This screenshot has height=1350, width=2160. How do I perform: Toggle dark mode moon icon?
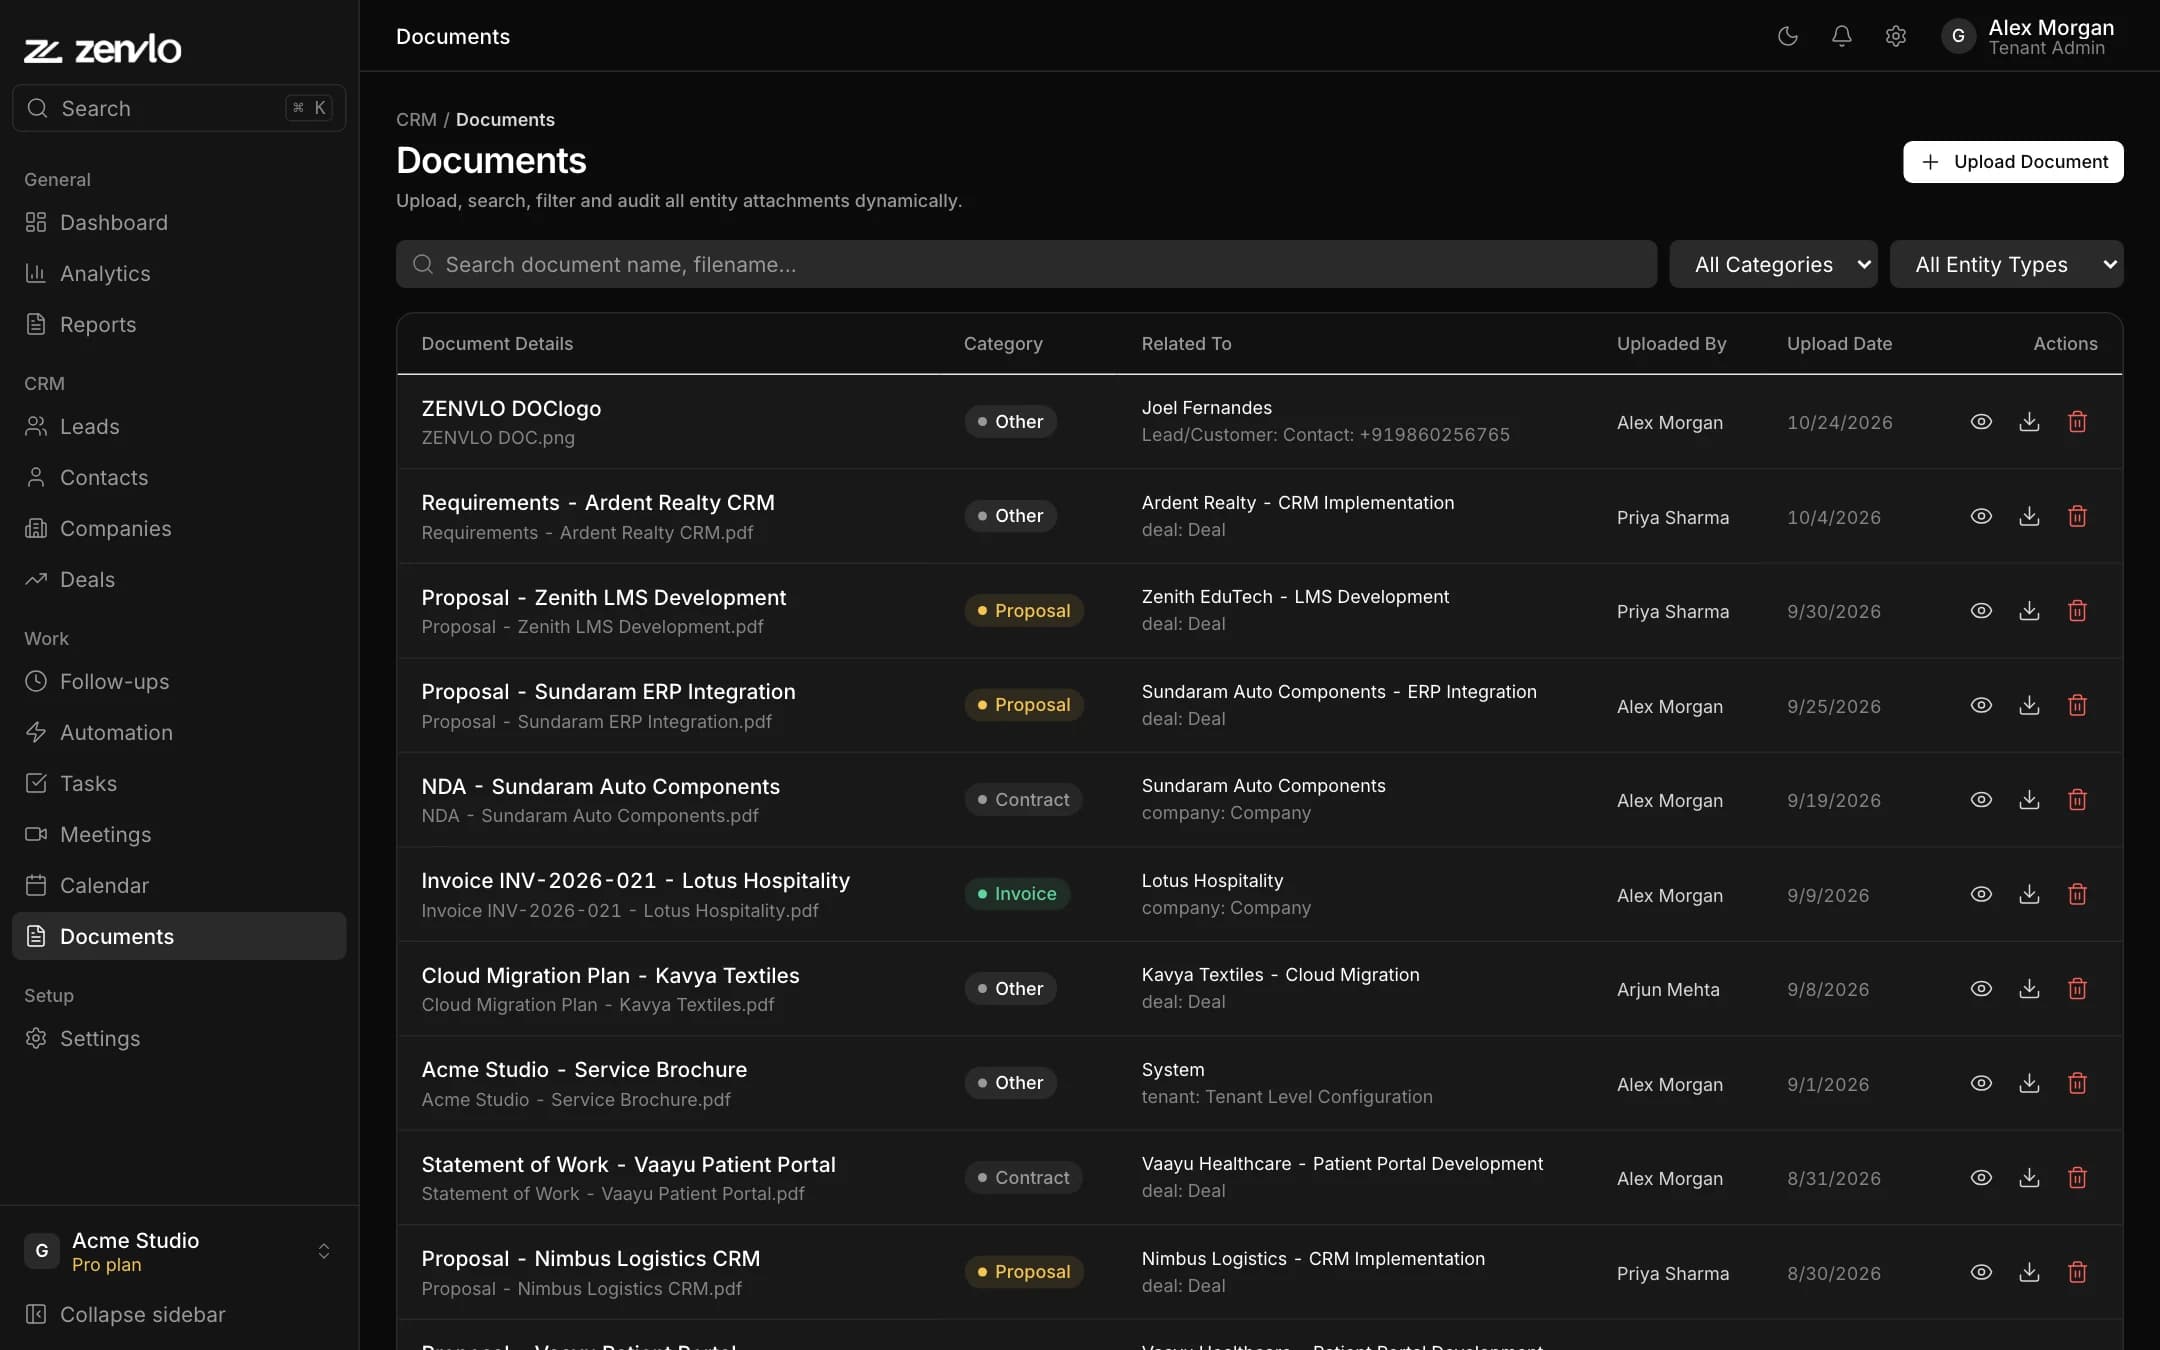[x=1787, y=36]
